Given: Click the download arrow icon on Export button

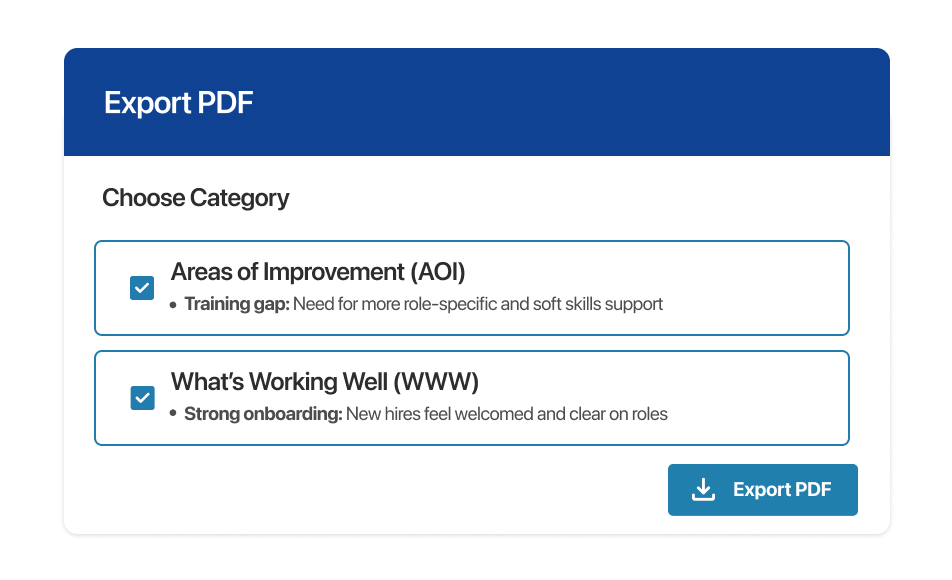Looking at the screenshot, I should [703, 490].
